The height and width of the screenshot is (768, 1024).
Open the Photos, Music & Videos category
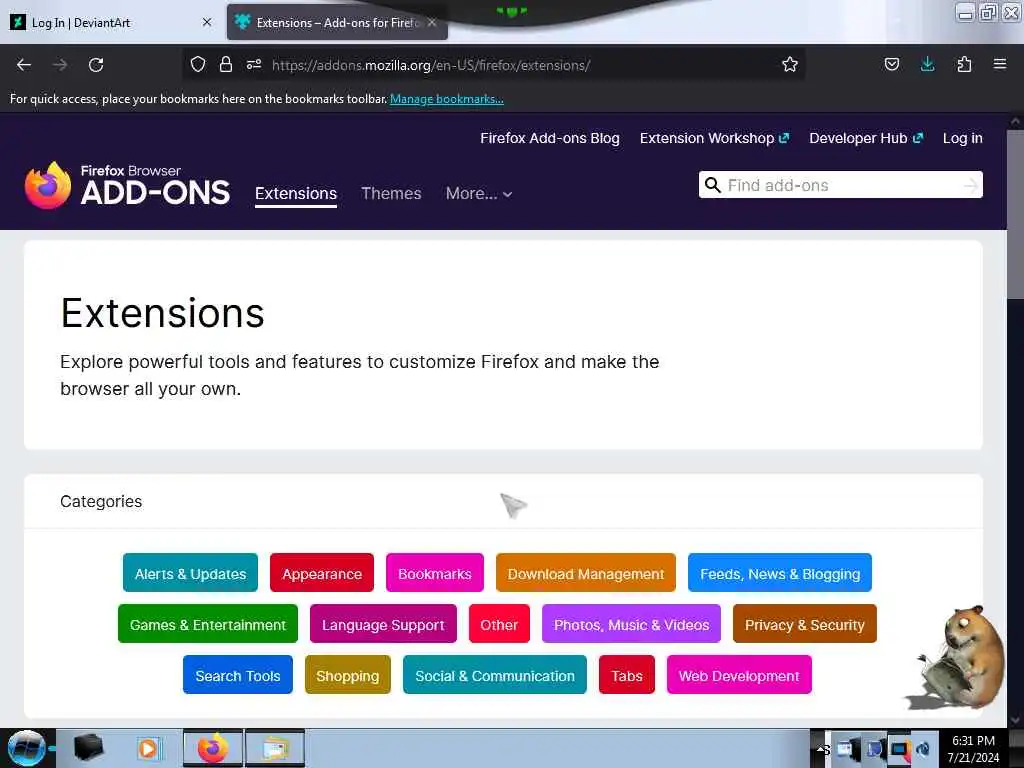pos(632,624)
